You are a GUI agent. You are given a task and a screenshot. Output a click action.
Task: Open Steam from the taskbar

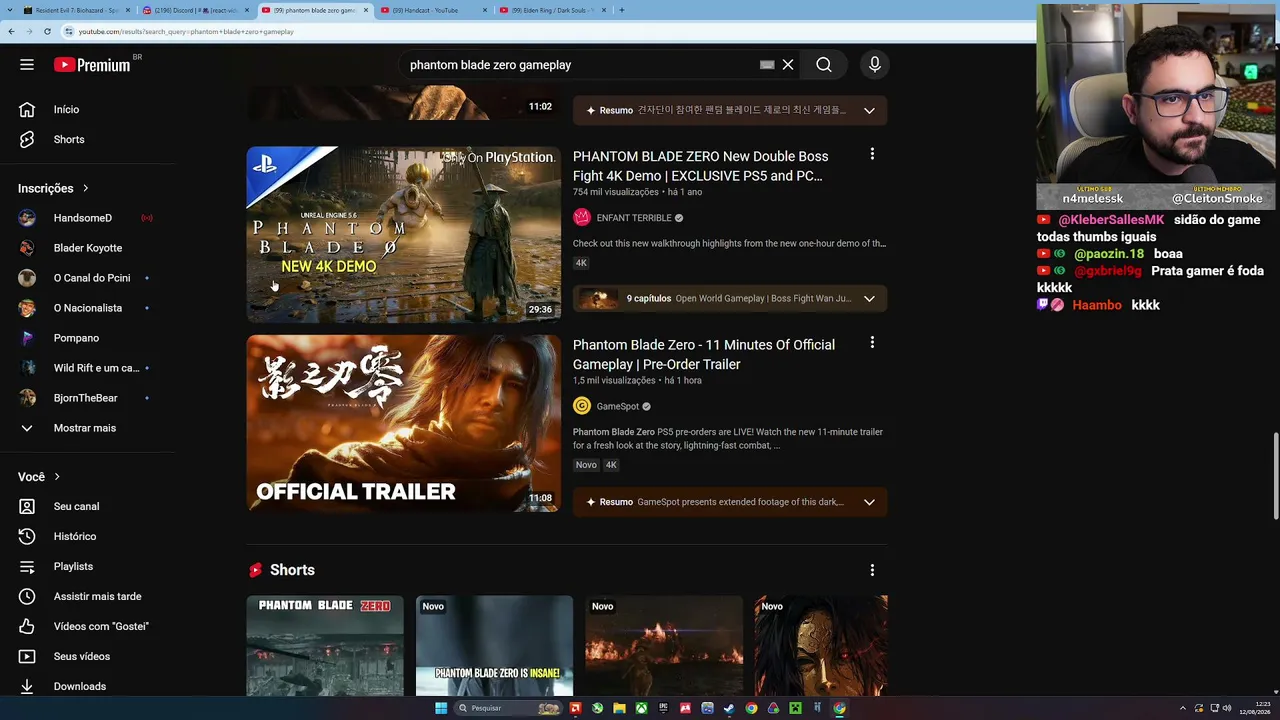click(x=729, y=708)
